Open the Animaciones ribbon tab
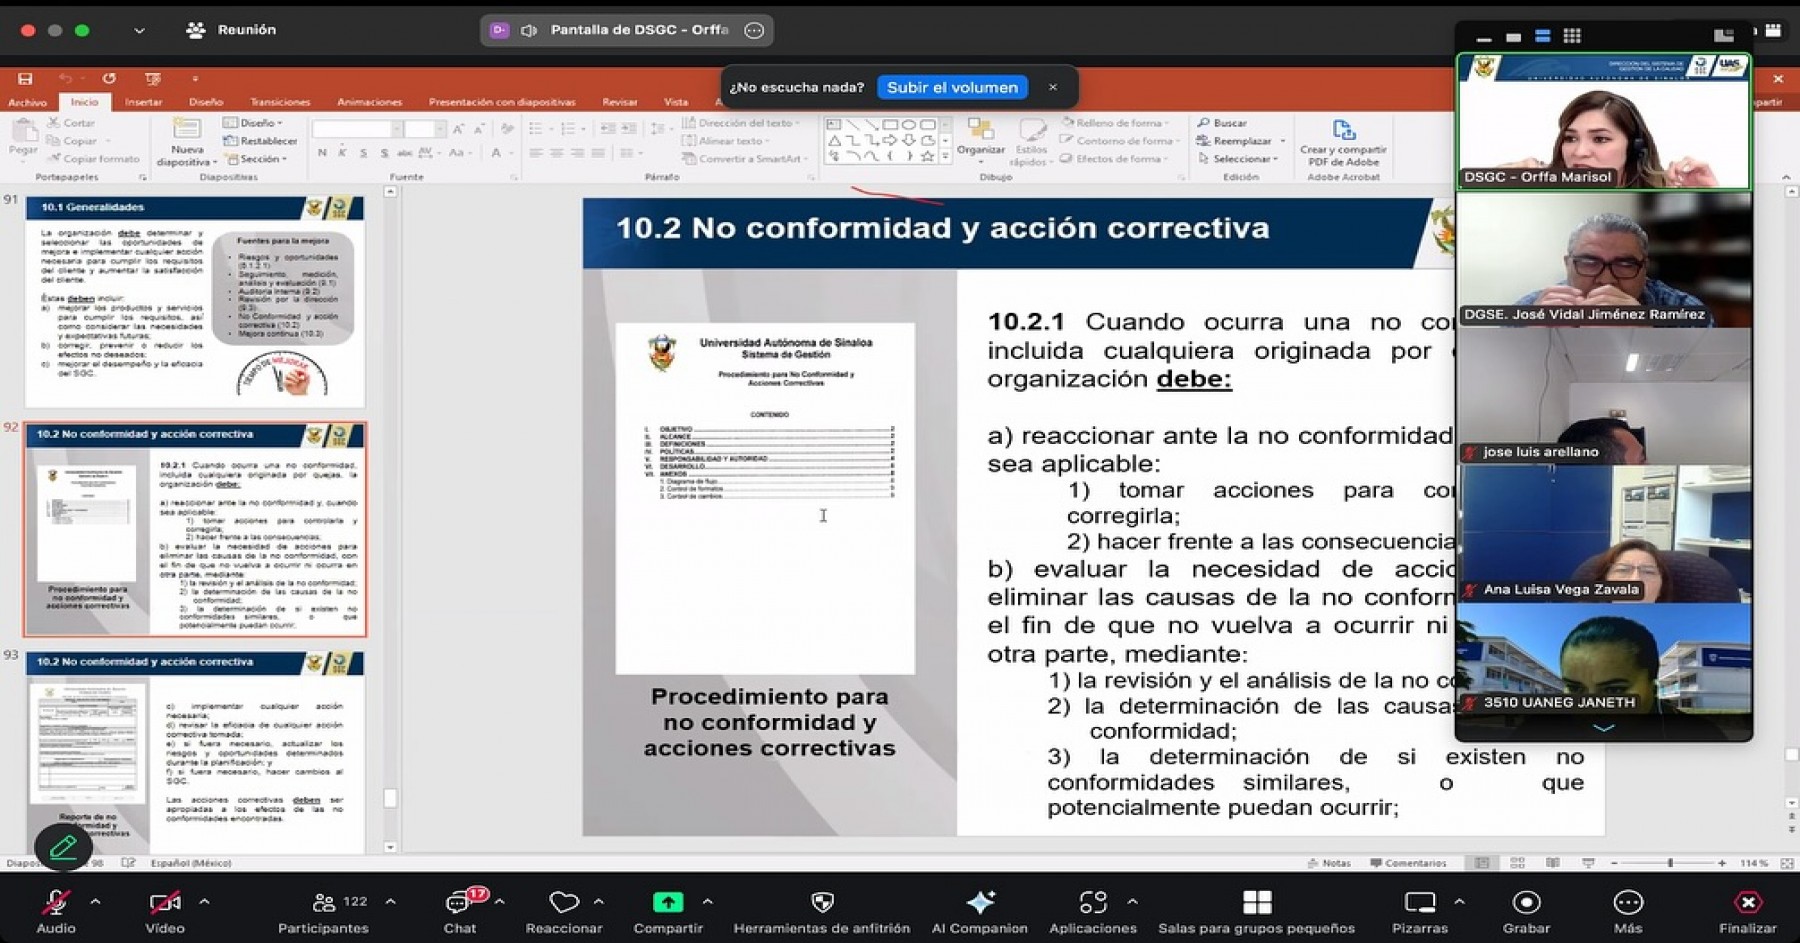The image size is (1800, 943). click(369, 101)
